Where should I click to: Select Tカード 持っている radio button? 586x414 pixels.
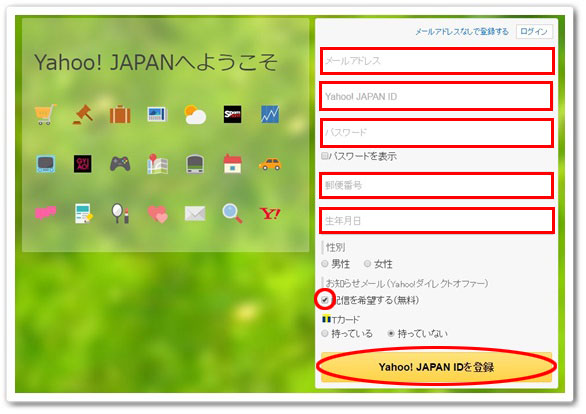pos(325,333)
